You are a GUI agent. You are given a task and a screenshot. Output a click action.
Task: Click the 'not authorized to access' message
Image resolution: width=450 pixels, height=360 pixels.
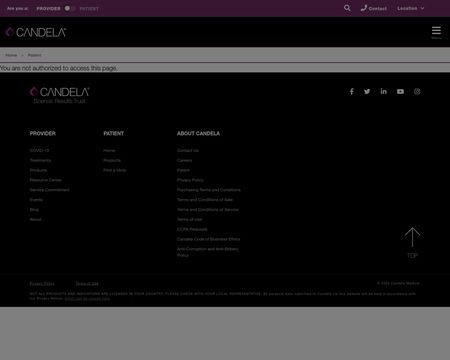pos(58,68)
